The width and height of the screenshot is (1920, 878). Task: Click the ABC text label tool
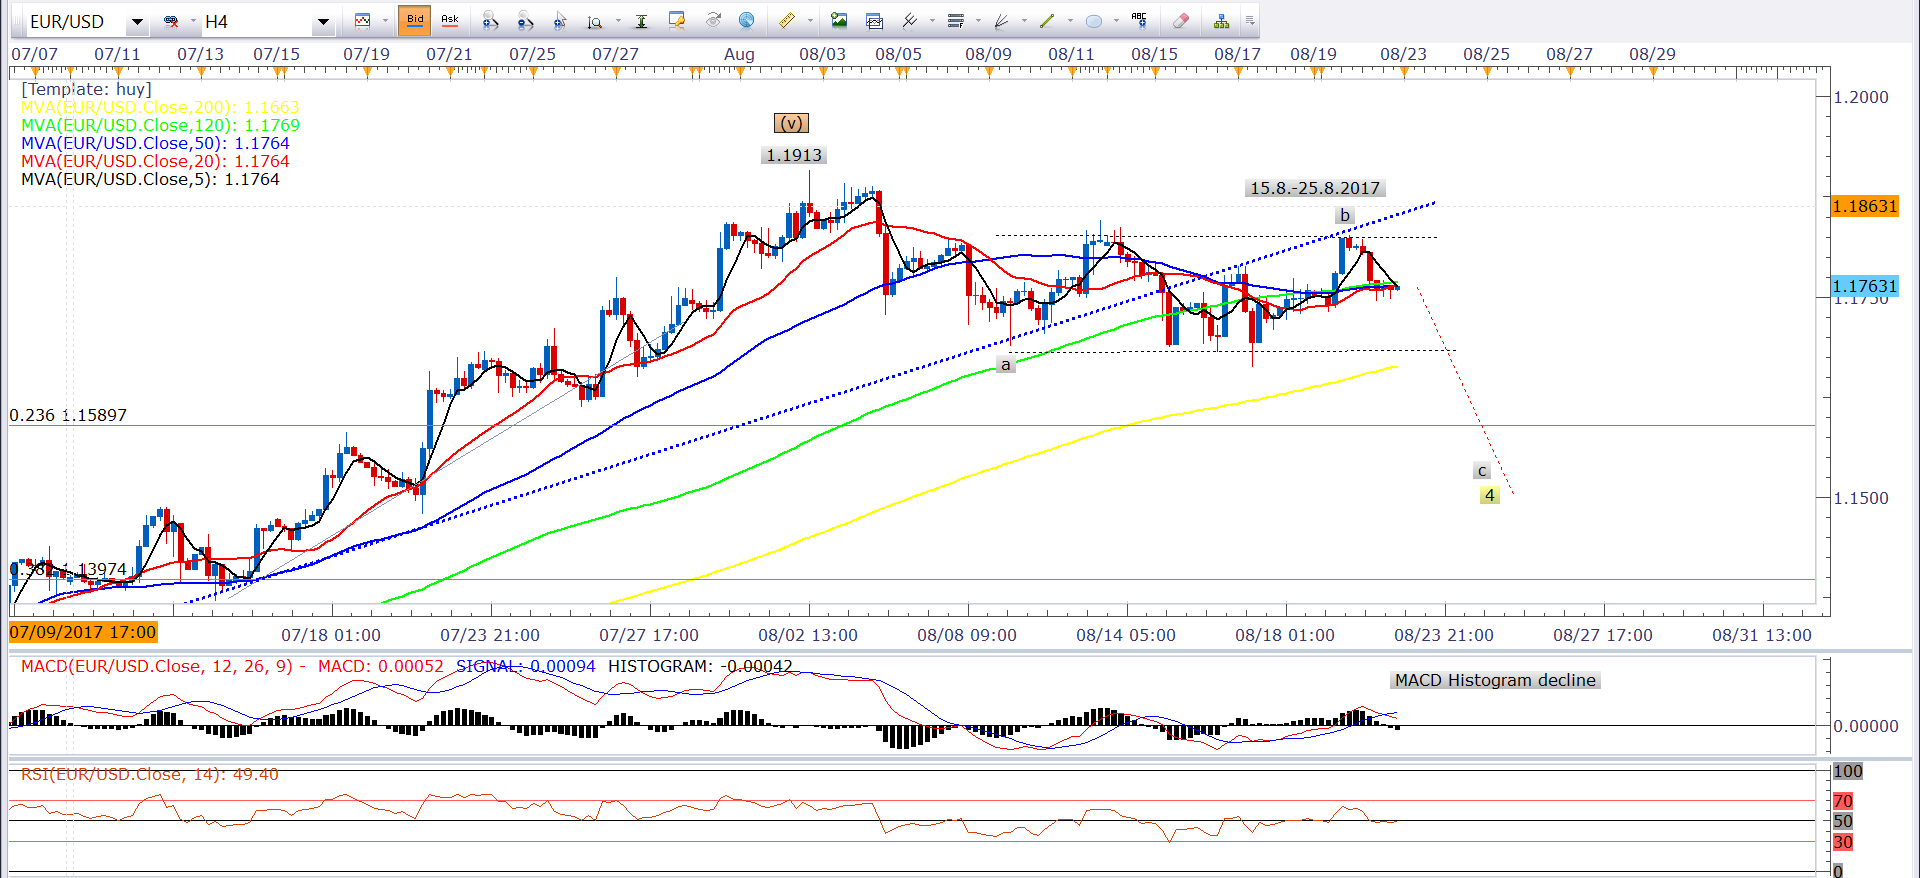click(1139, 20)
